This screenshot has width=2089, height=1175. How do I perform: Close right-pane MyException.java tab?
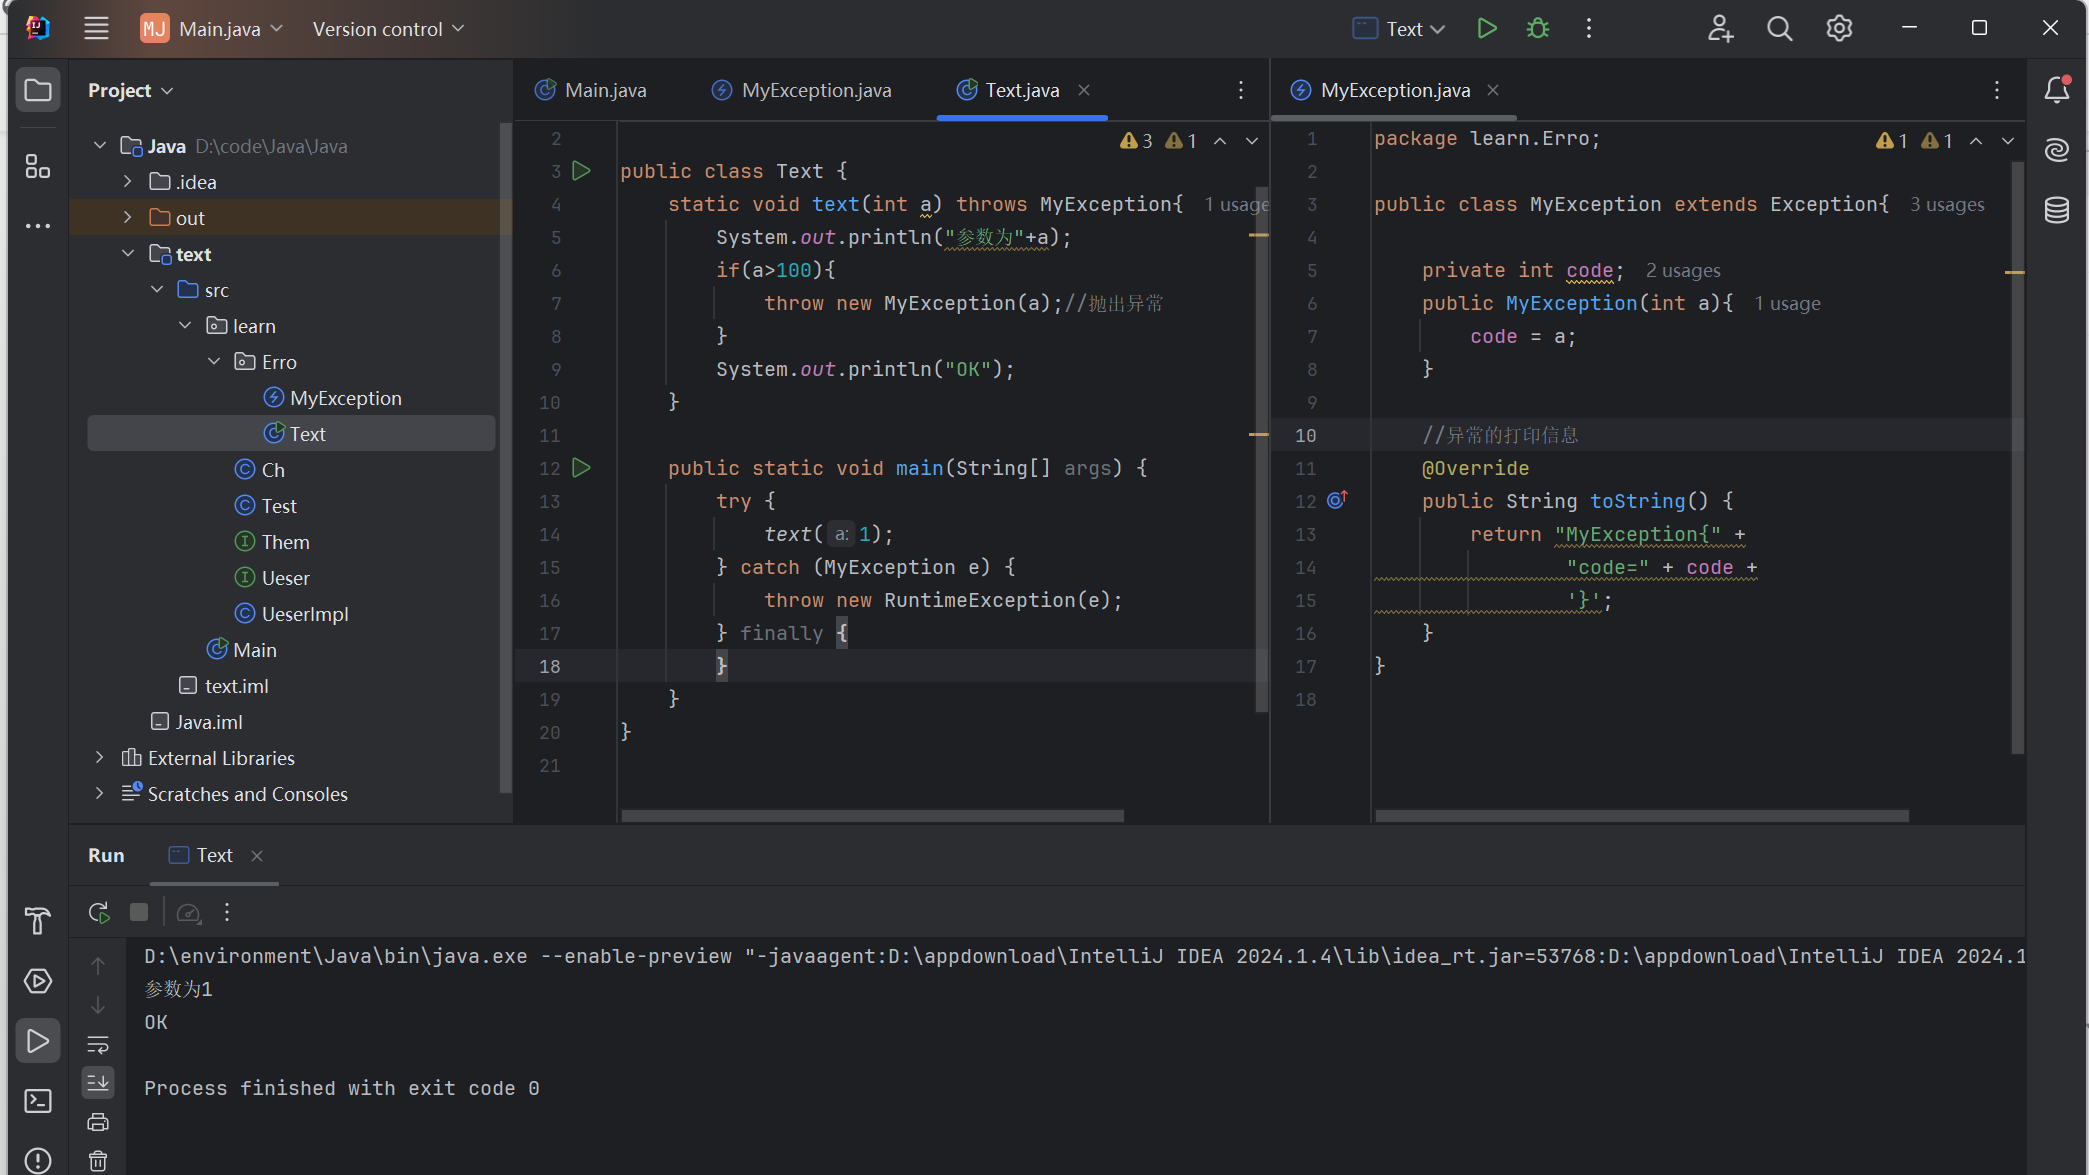1493,90
